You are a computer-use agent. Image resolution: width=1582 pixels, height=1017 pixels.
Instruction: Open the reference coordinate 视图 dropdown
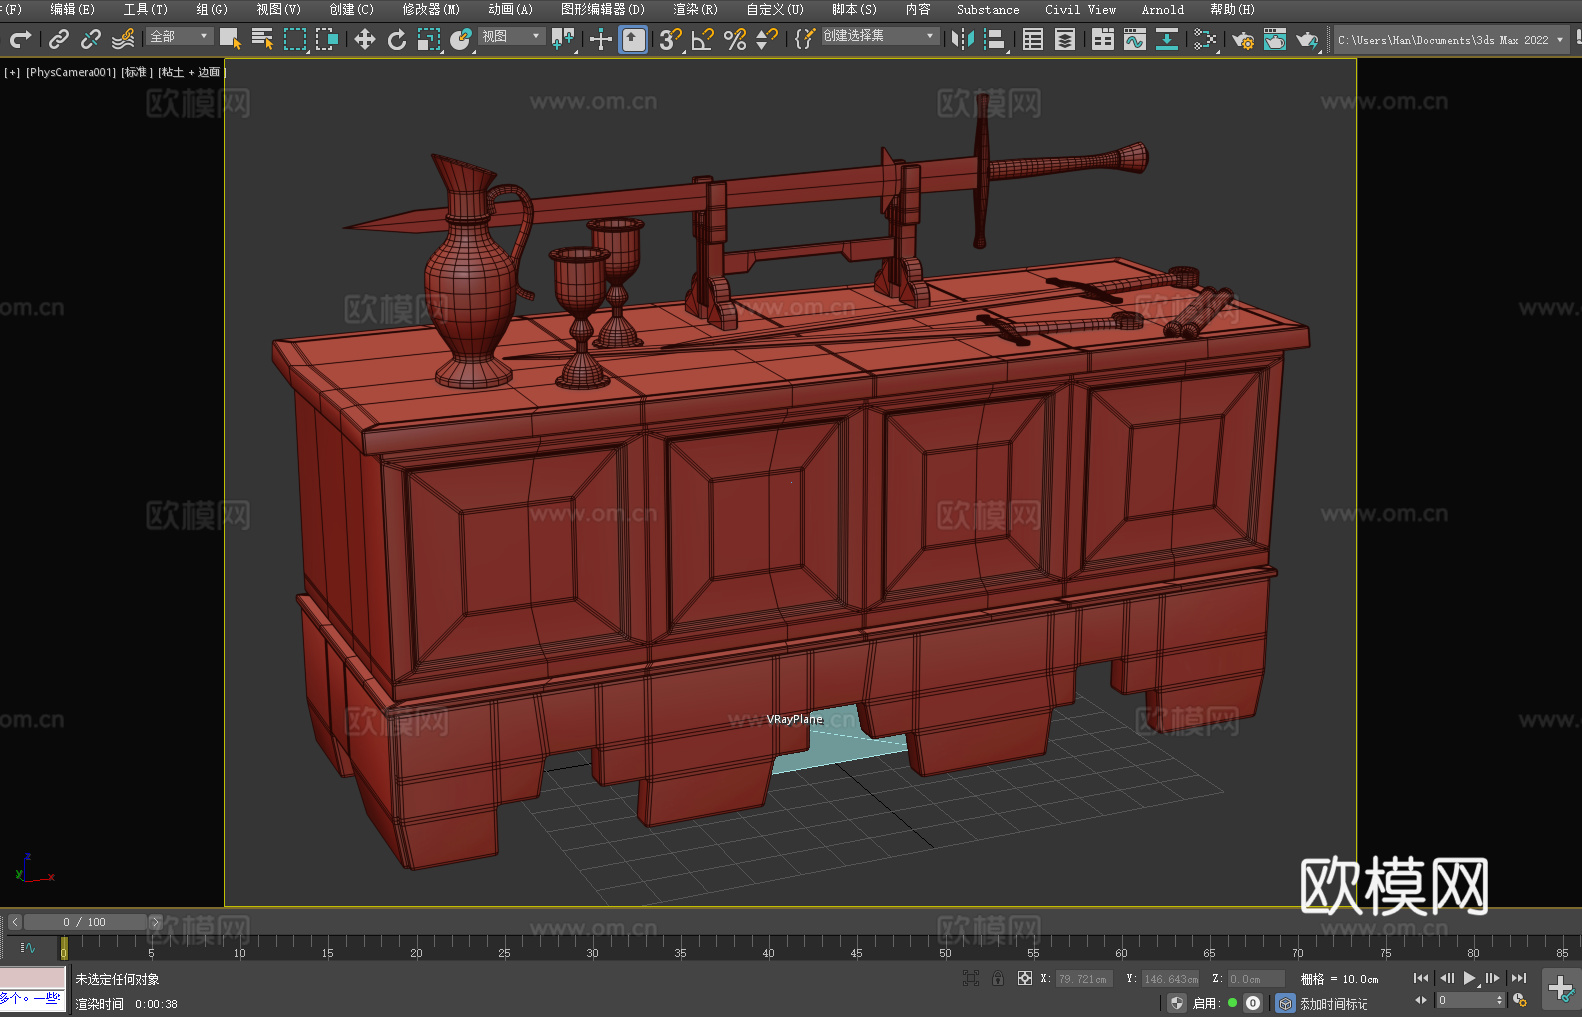click(x=512, y=36)
